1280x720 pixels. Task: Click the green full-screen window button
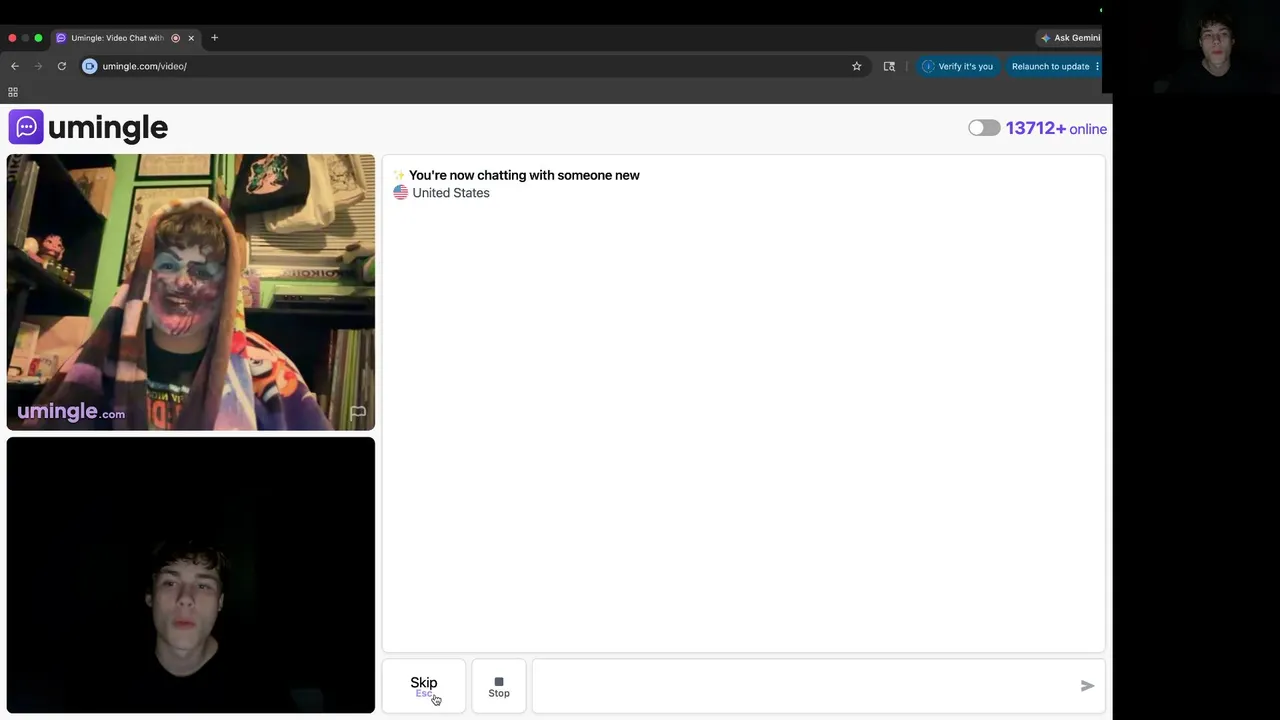point(38,38)
